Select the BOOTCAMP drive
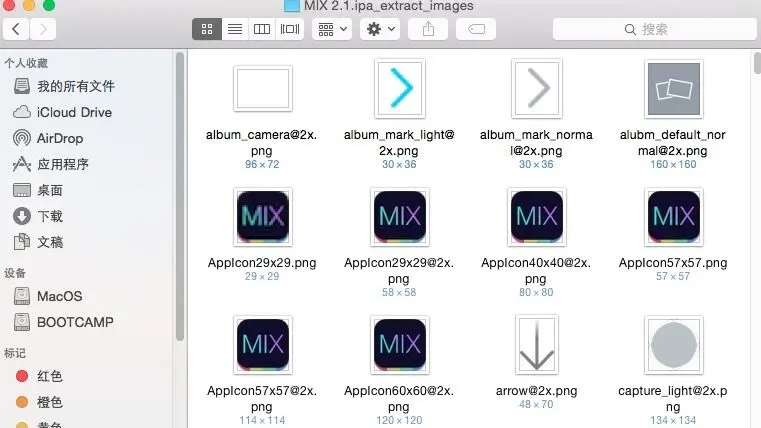The height and width of the screenshot is (428, 761). pyautogui.click(x=63, y=322)
